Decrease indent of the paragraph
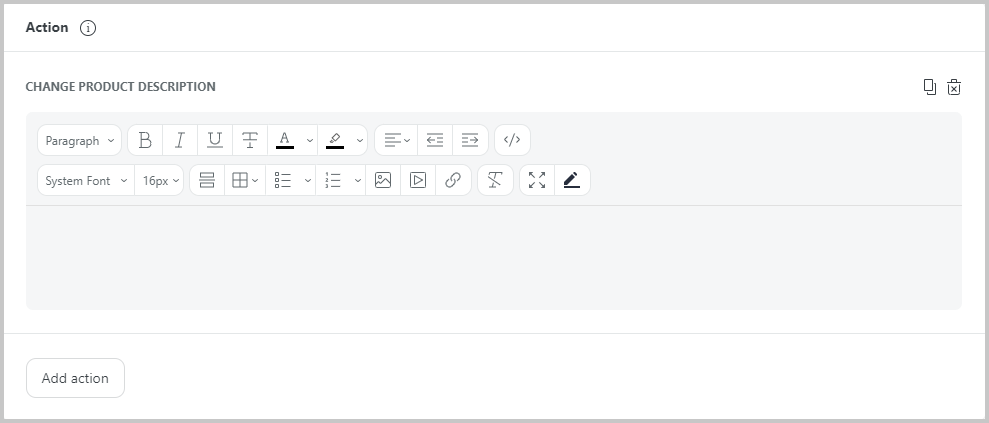 tap(435, 141)
